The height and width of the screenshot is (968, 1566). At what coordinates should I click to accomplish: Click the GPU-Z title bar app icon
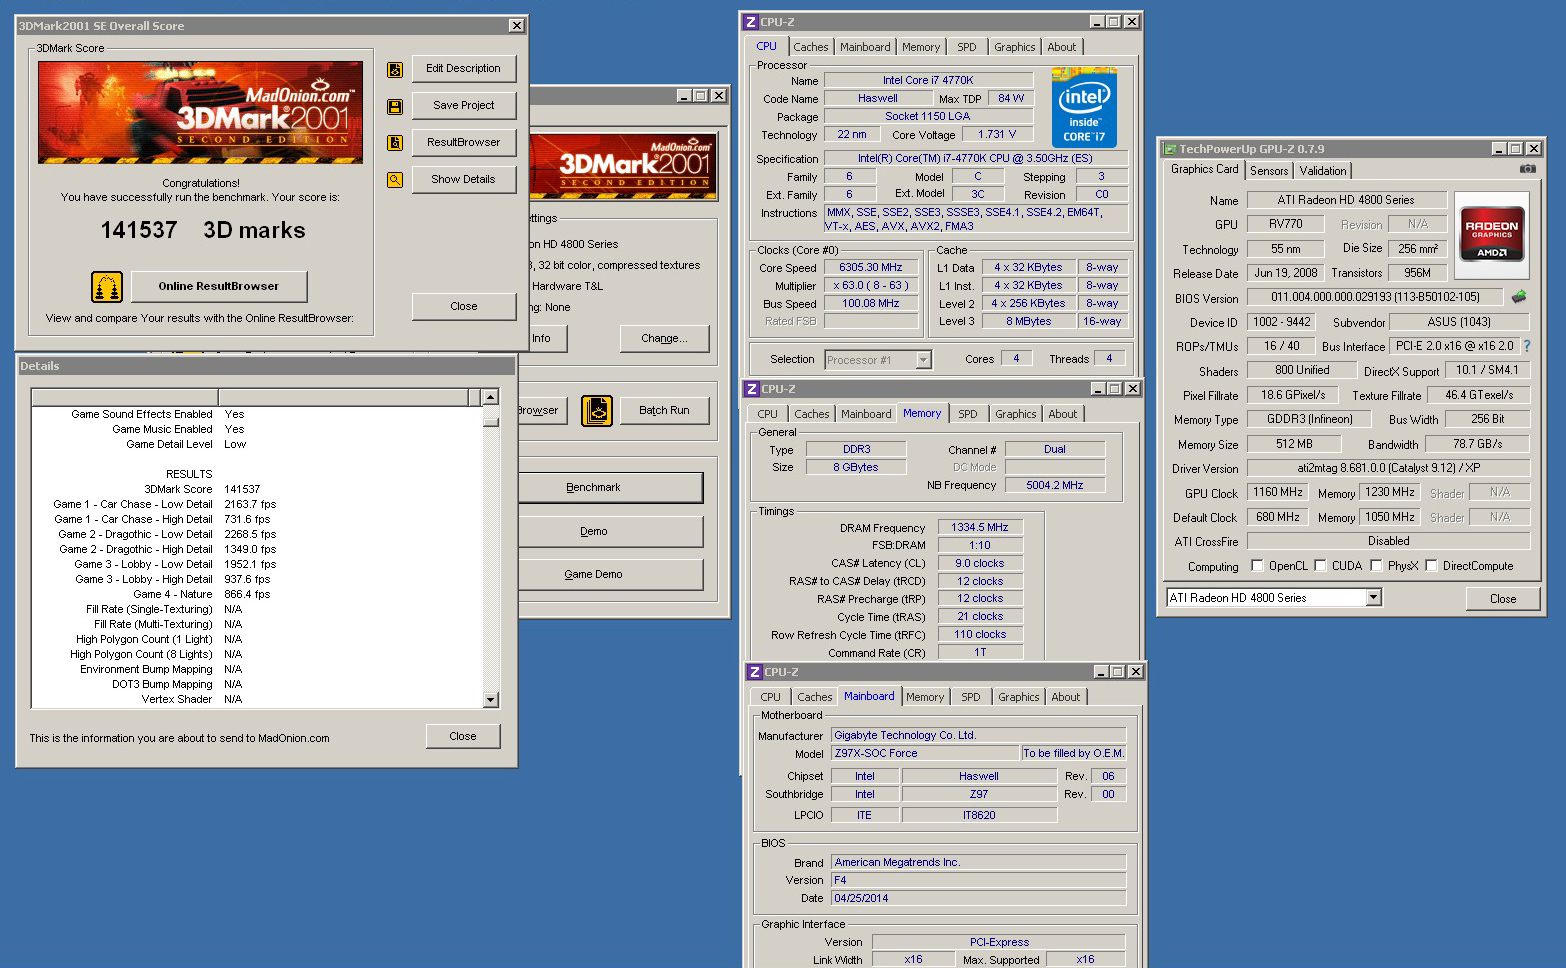[x=1169, y=149]
